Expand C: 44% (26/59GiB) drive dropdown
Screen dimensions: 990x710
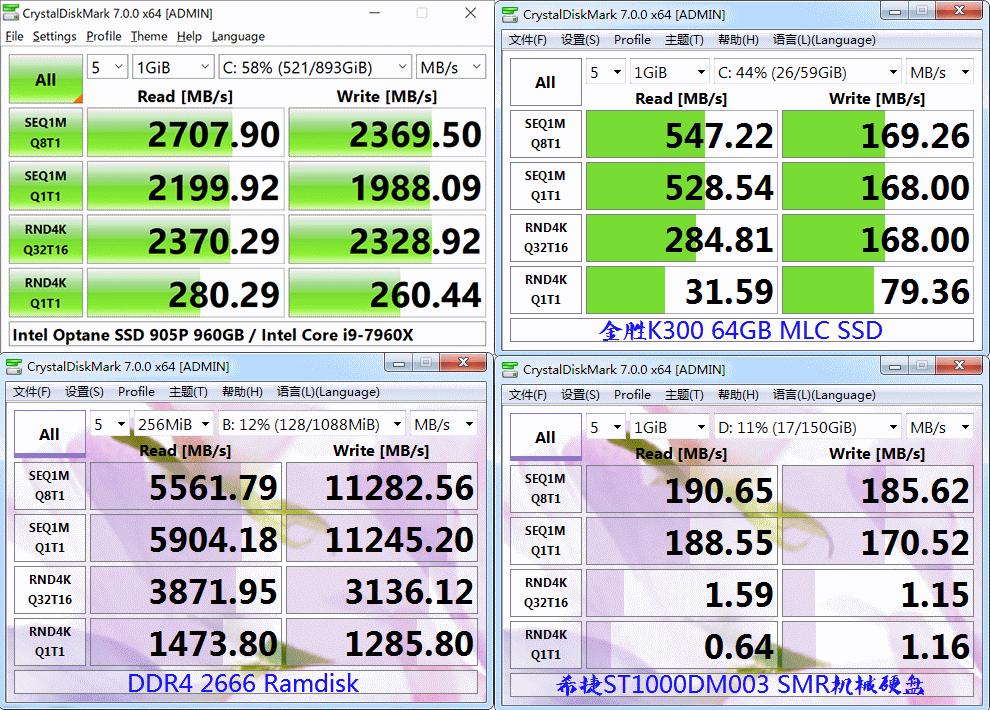(808, 73)
